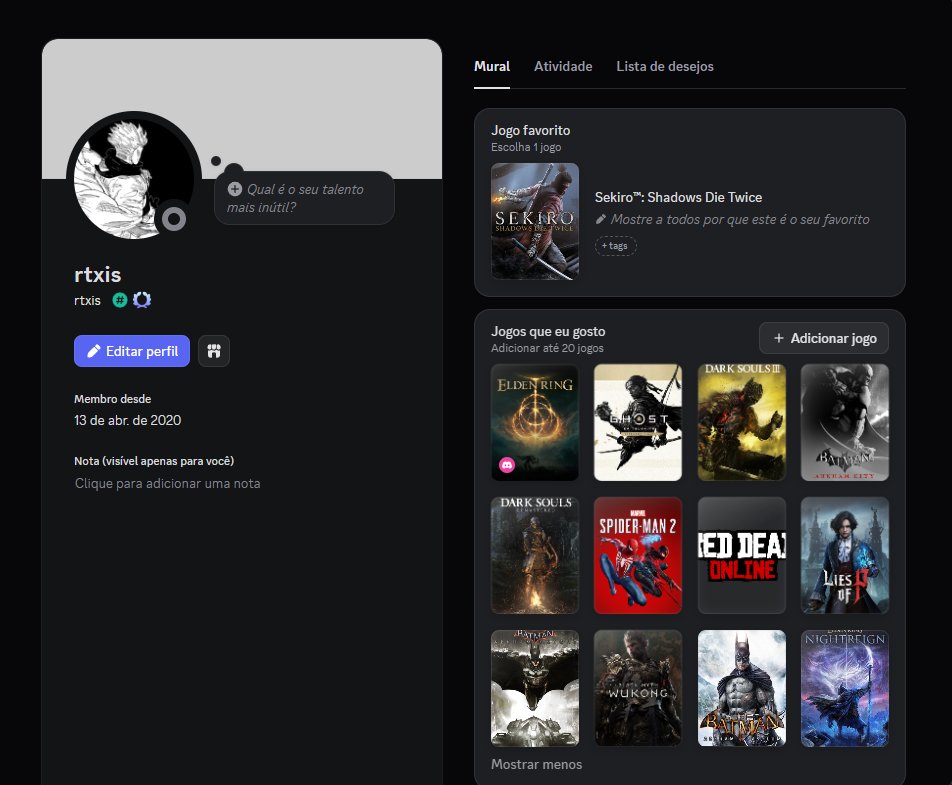Click the date '13 de abr. de 2020'
The image size is (952, 785).
(x=128, y=420)
